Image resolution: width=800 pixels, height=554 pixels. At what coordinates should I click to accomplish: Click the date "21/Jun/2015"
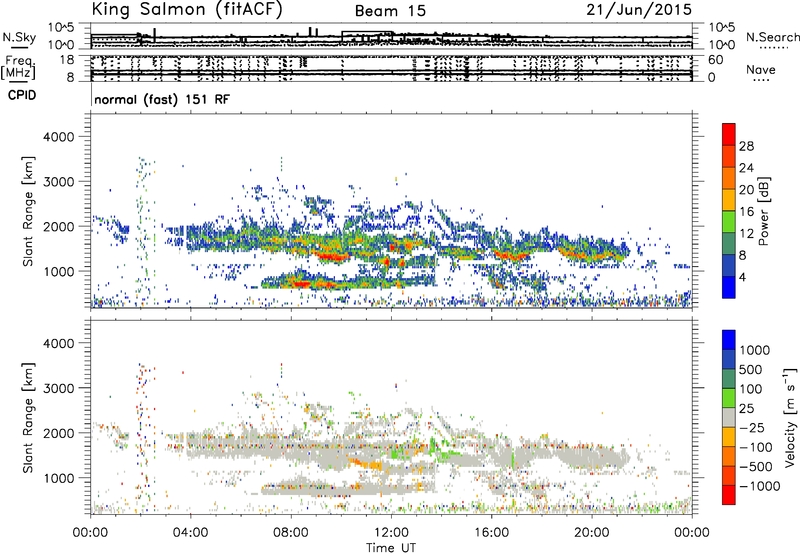coord(639,10)
